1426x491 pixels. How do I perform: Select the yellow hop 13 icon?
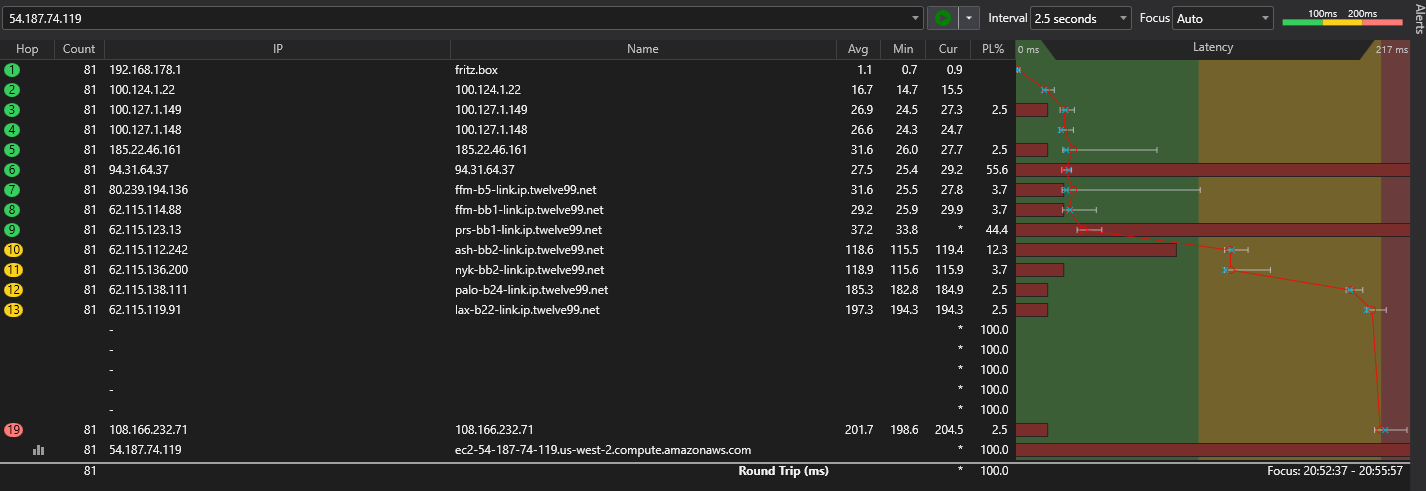[x=13, y=310]
